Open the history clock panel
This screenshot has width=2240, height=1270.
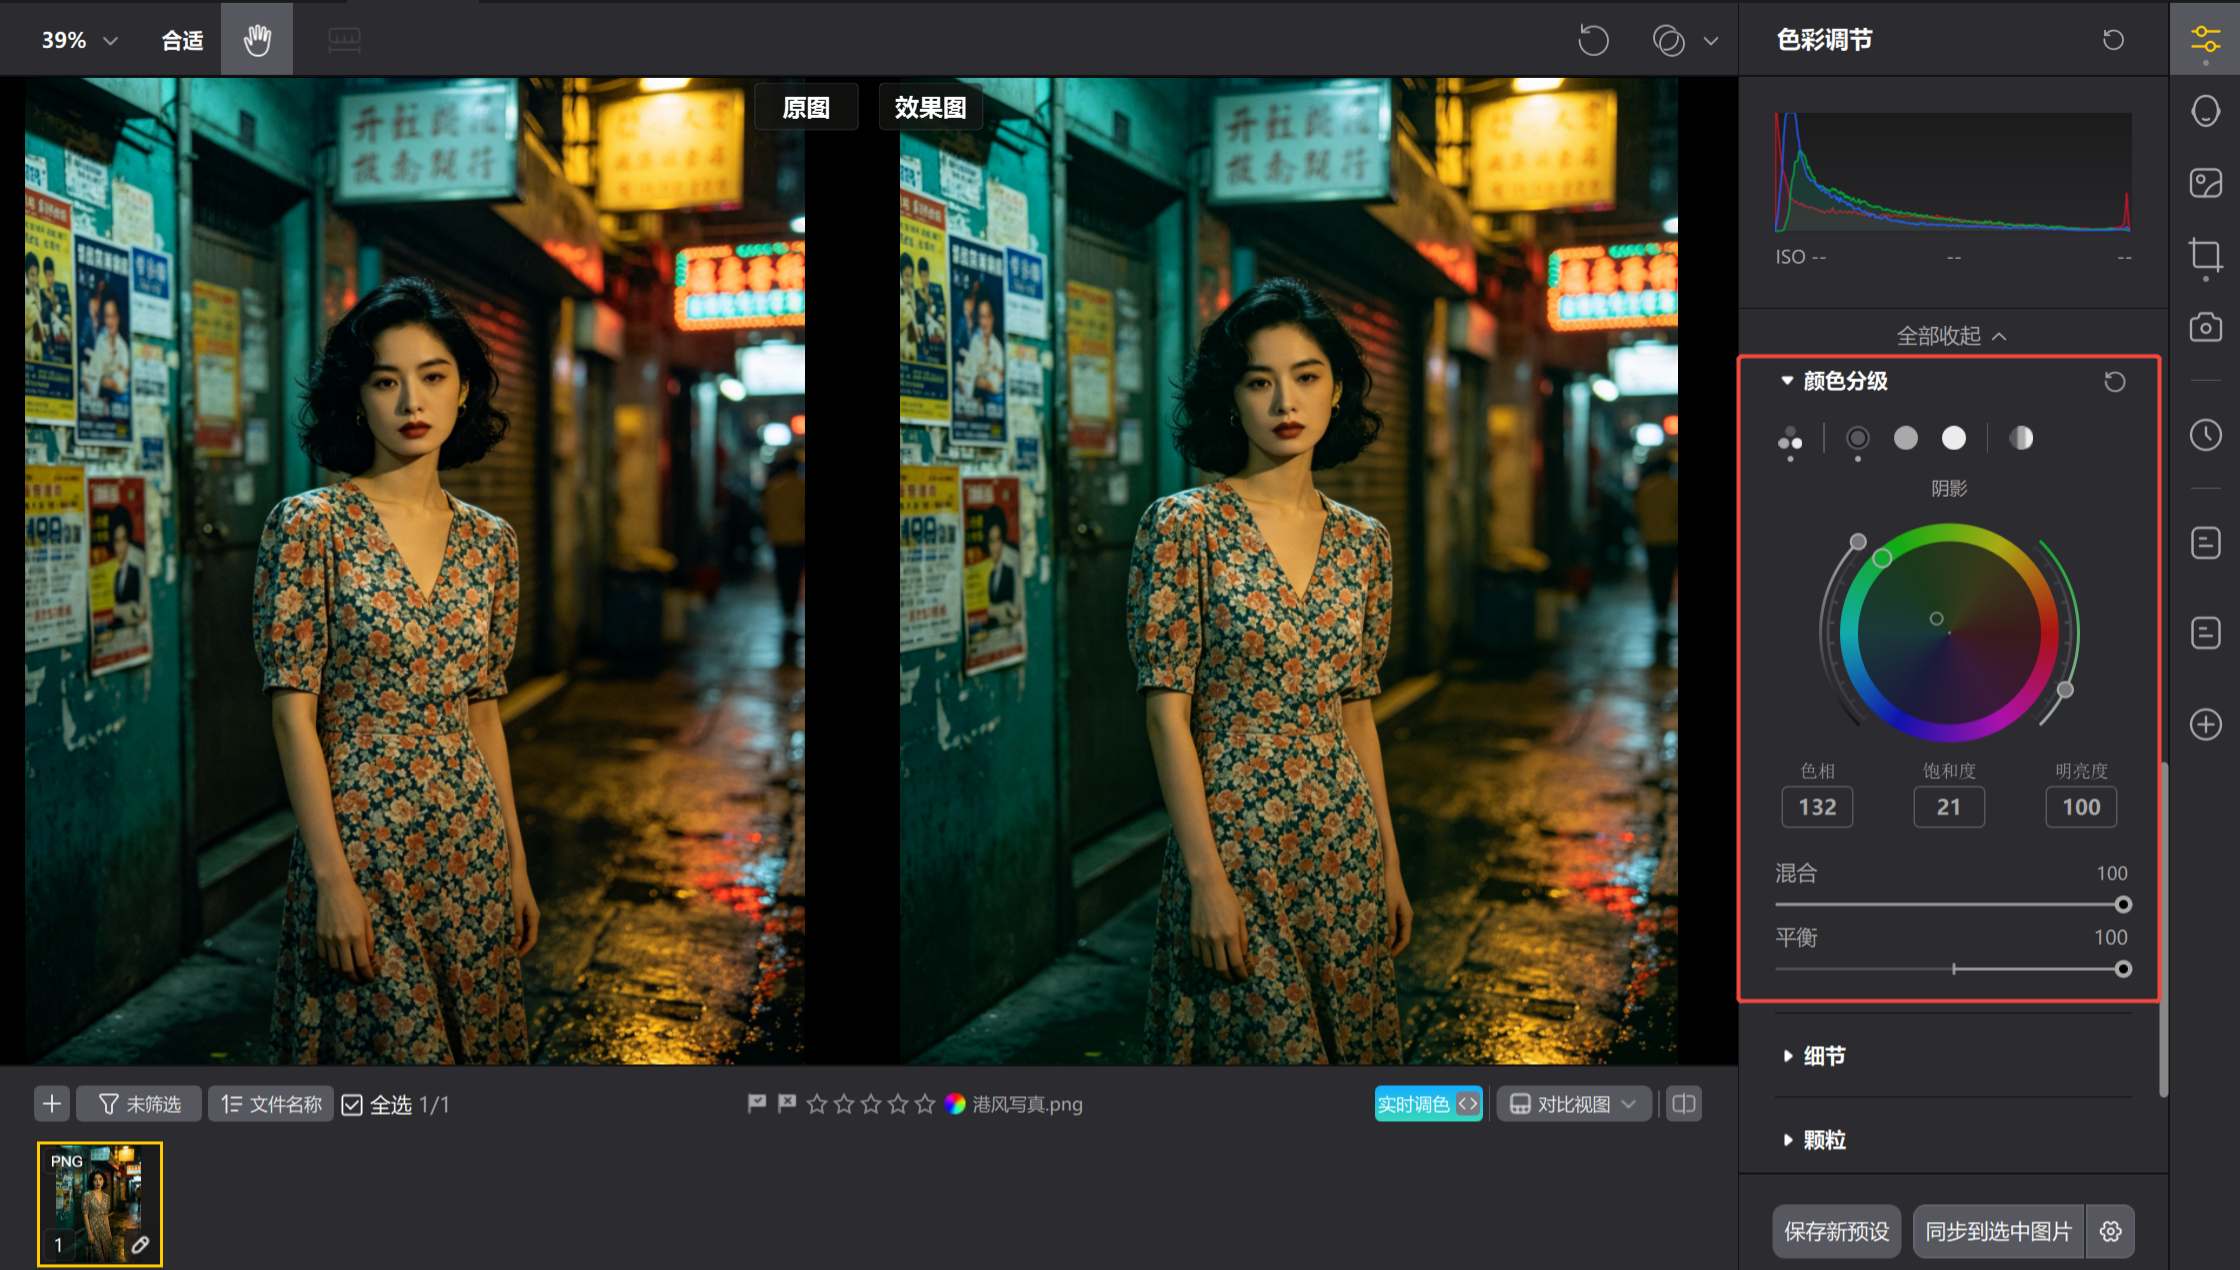2205,435
